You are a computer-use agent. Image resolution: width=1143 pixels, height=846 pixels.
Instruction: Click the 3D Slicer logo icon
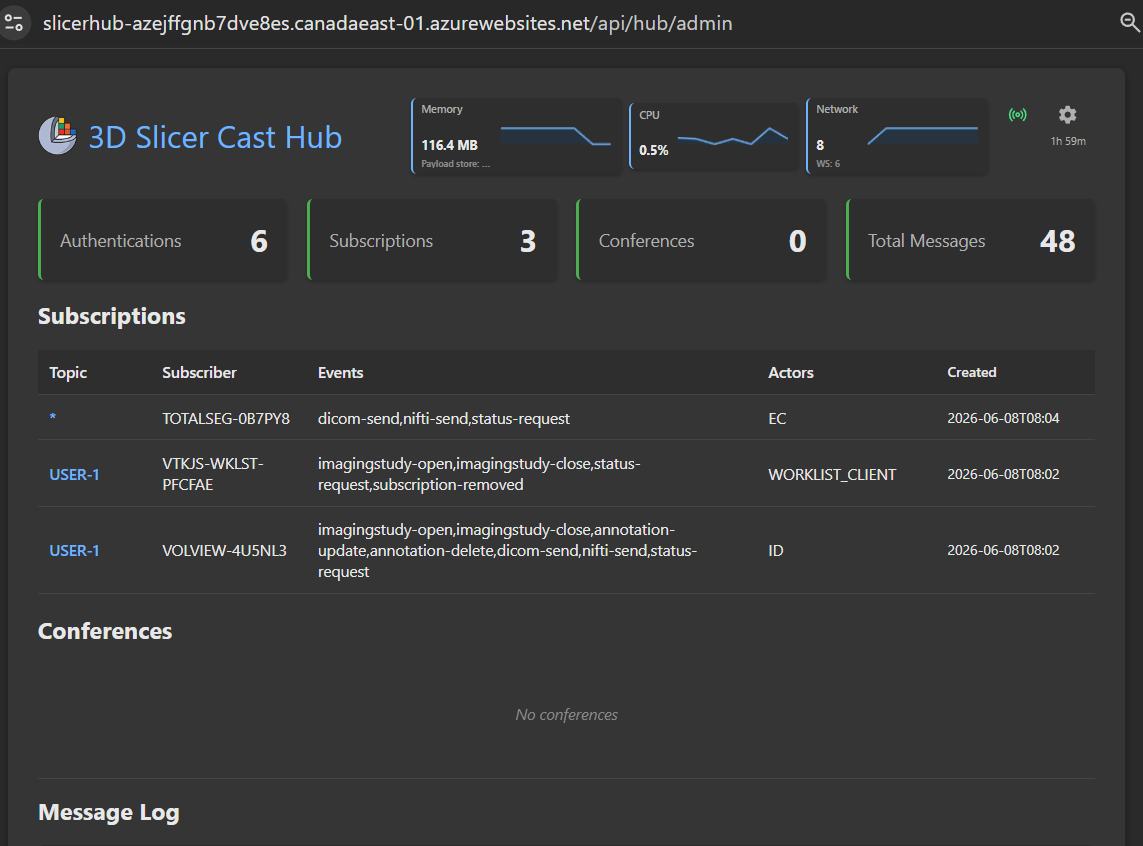point(58,136)
